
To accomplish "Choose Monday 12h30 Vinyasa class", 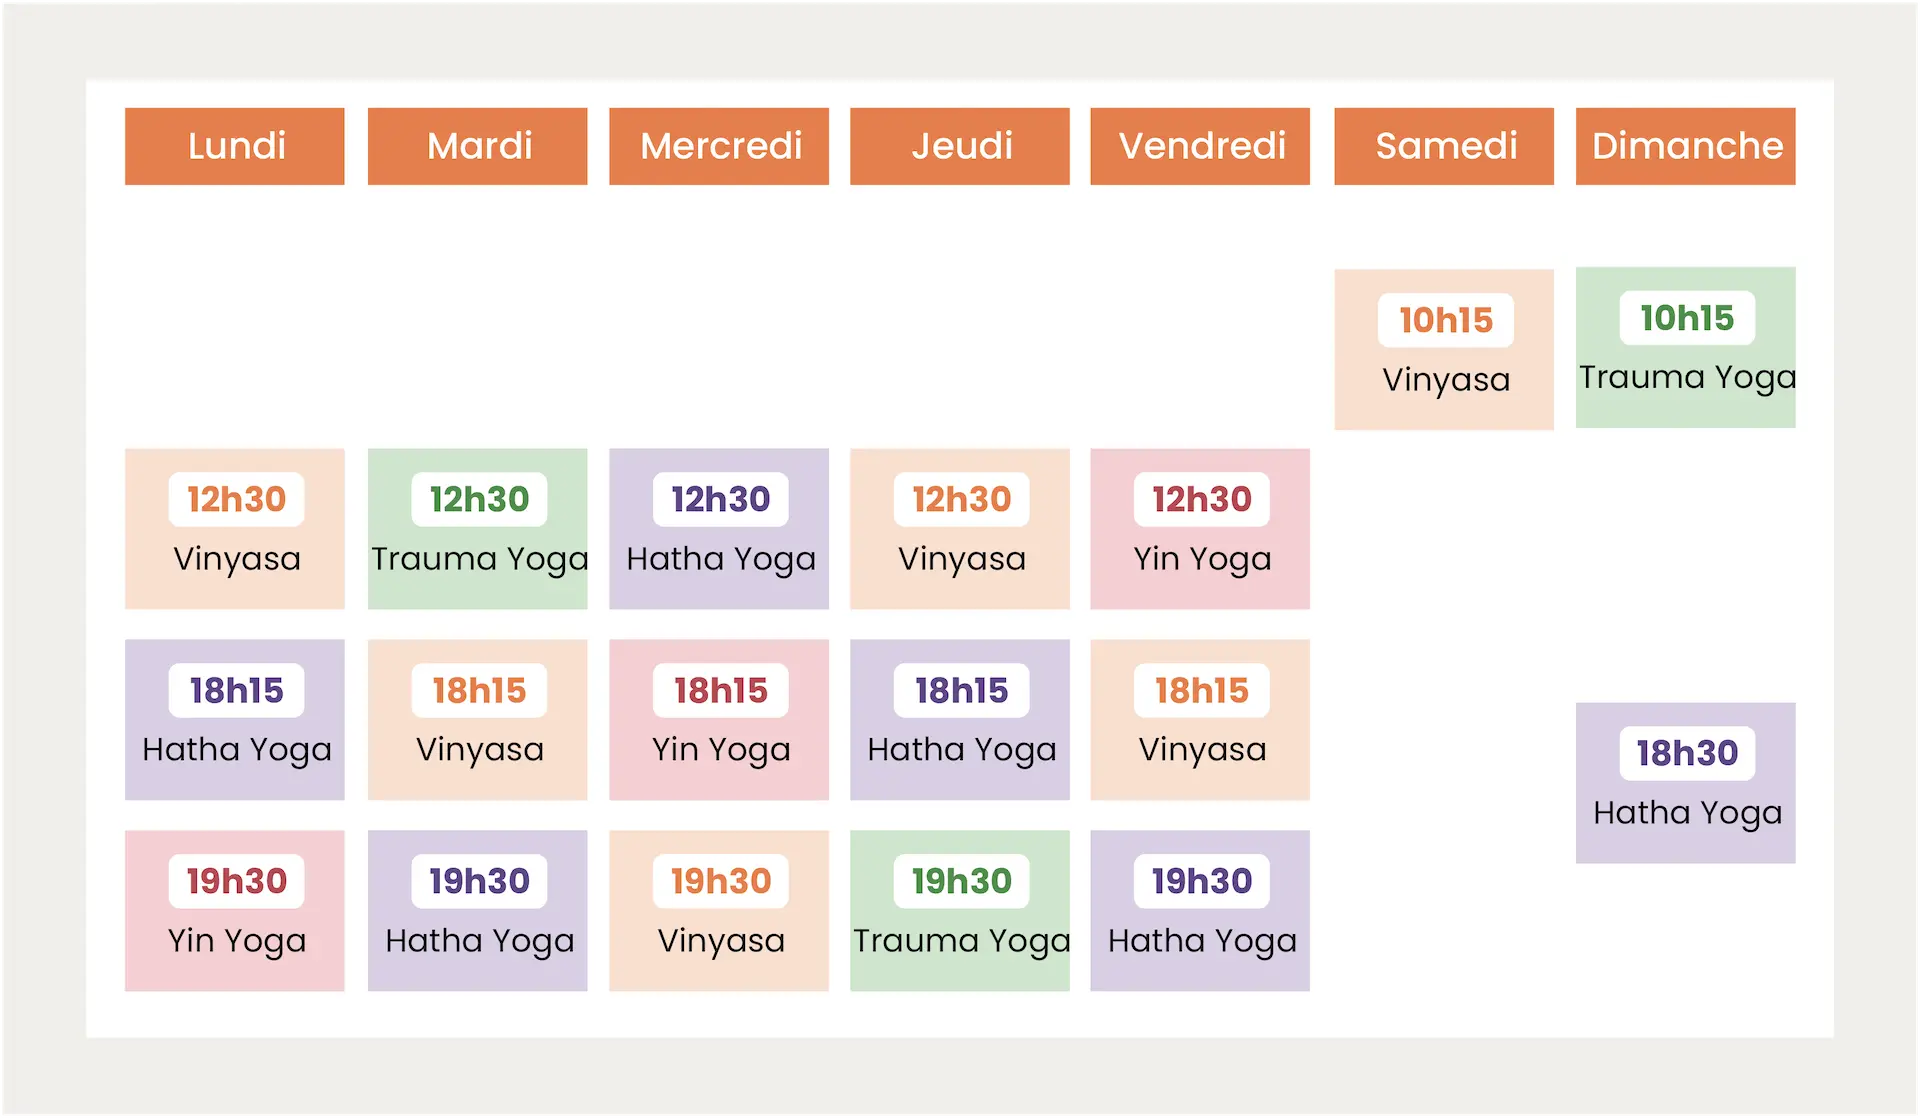I will pos(235,529).
